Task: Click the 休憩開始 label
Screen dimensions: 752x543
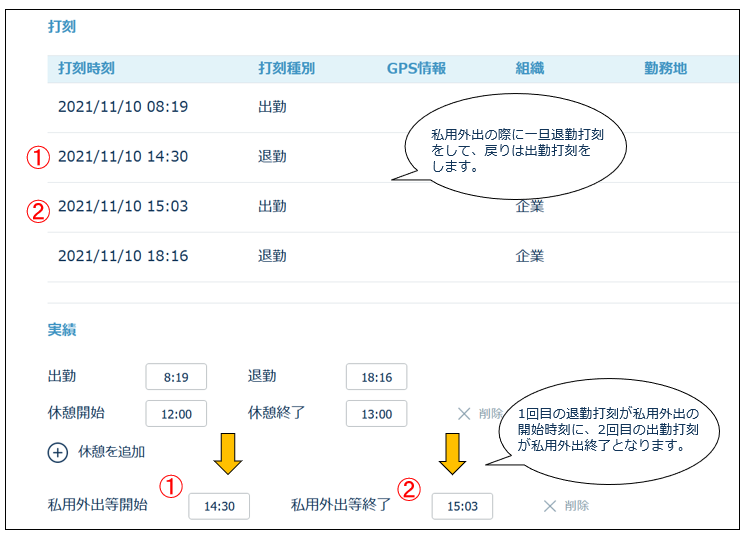Action: [76, 413]
